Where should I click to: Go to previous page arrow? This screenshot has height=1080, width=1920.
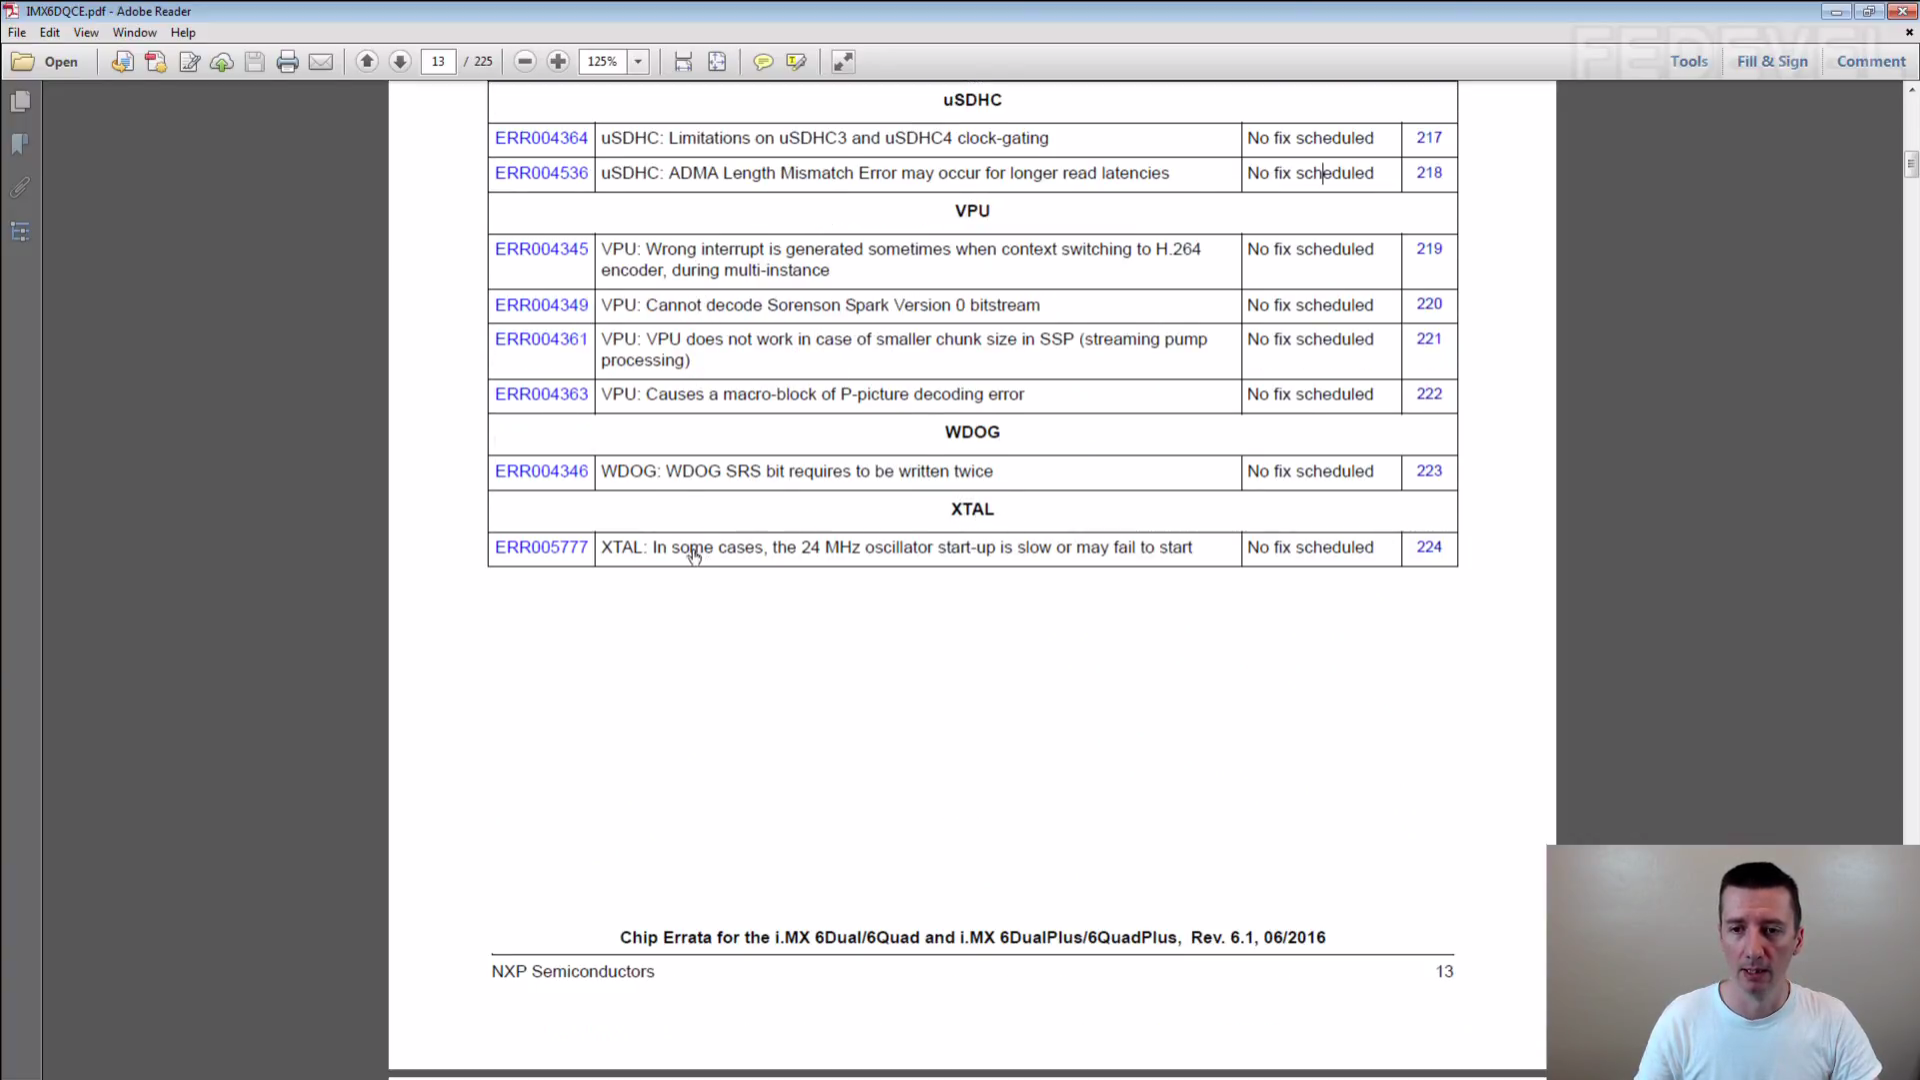[x=367, y=62]
